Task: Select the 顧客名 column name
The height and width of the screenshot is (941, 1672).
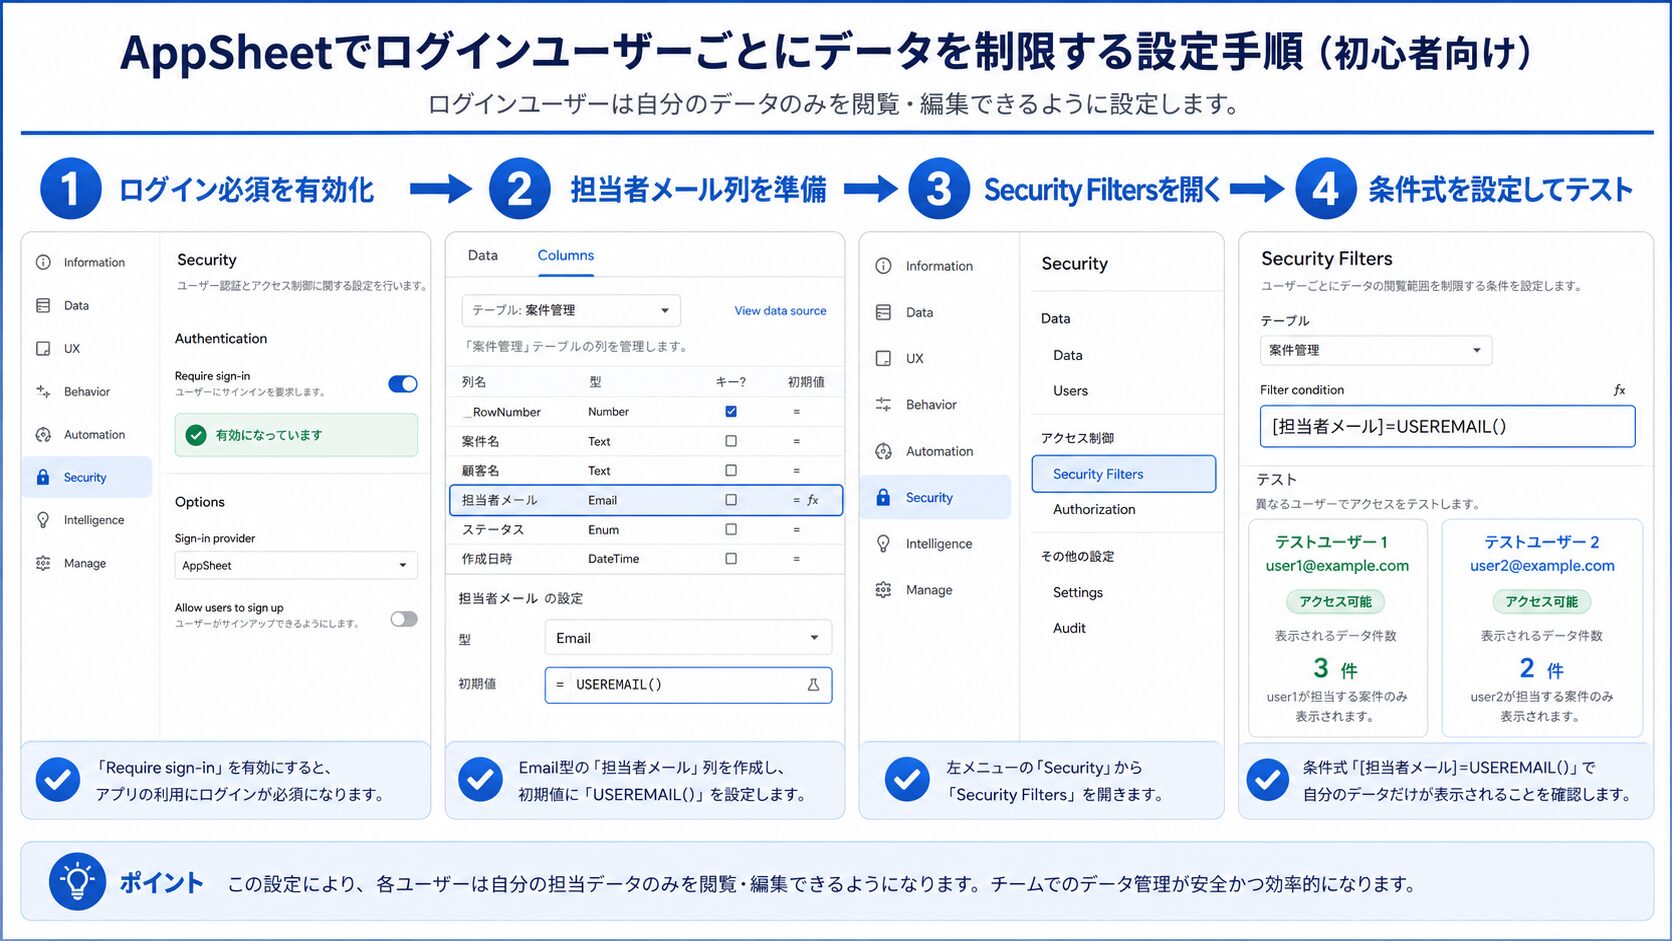Action: [481, 470]
